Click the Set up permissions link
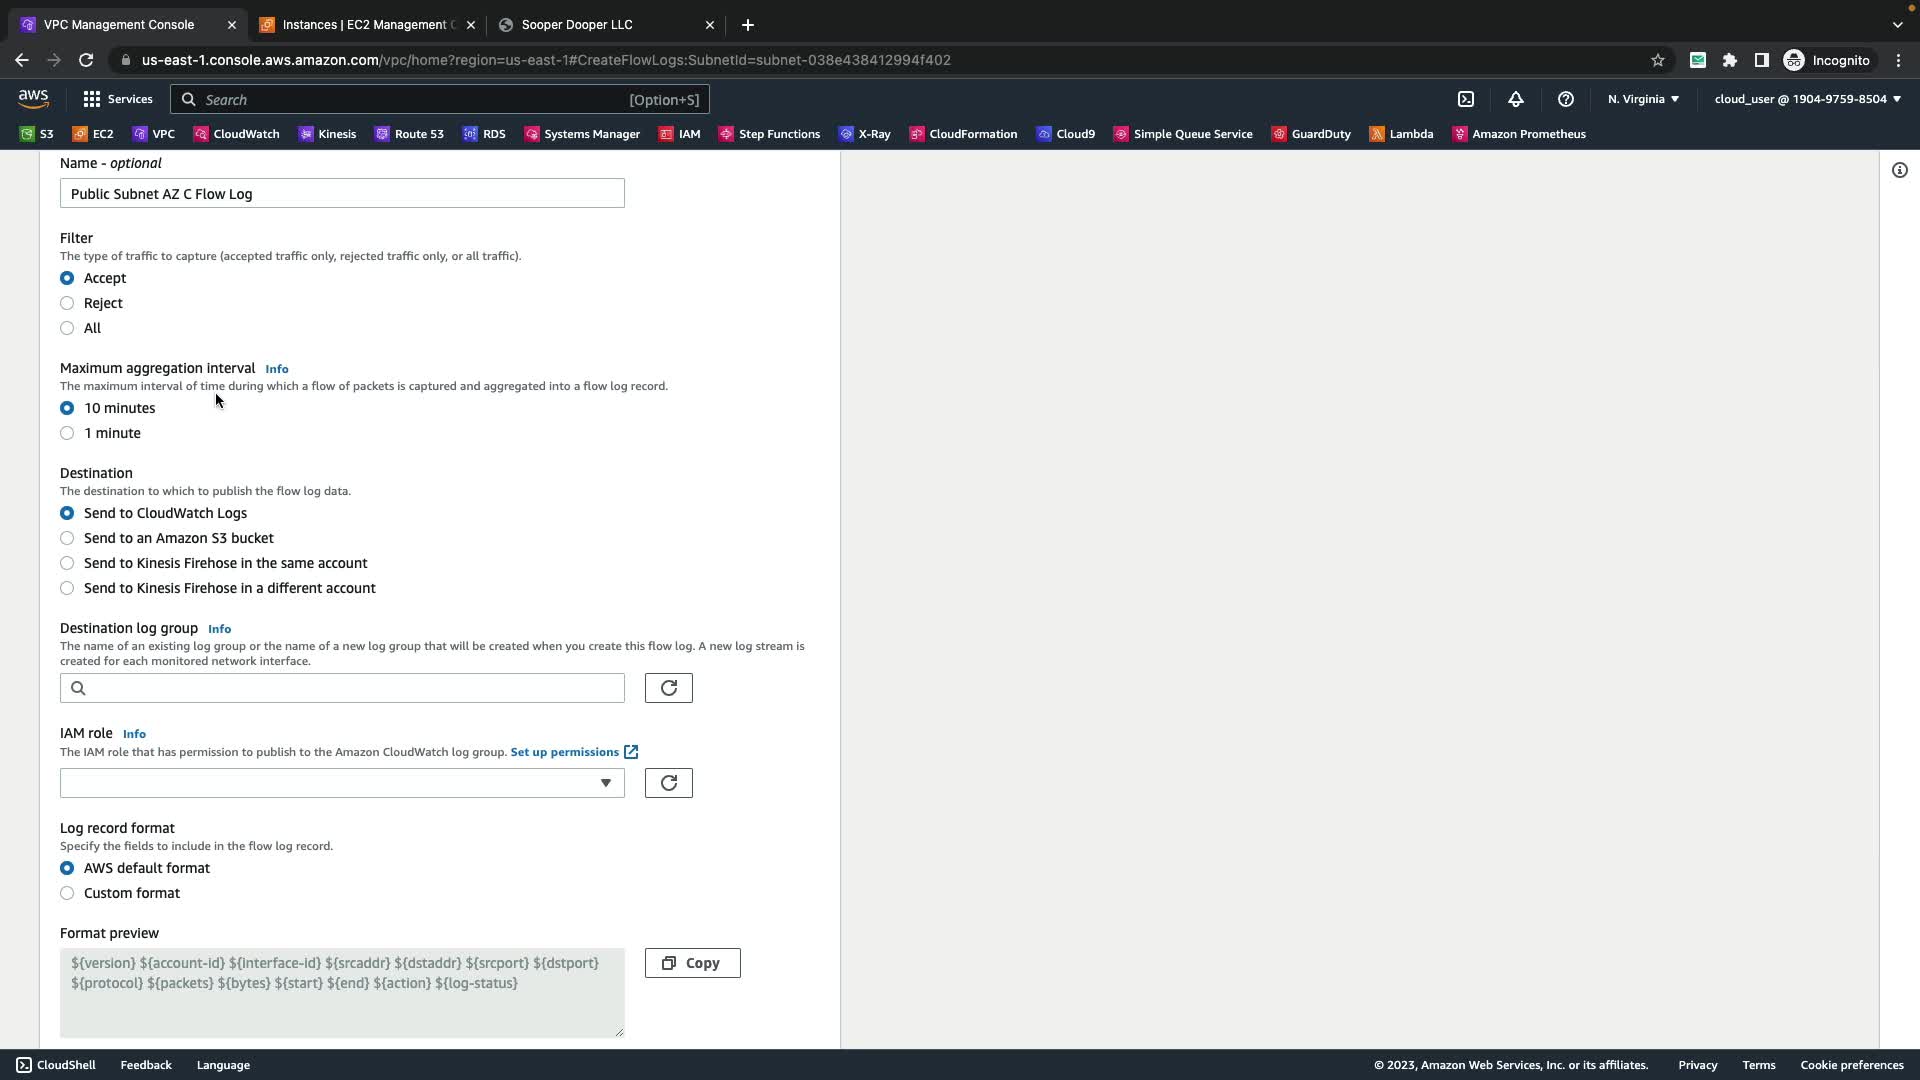Viewport: 1920px width, 1080px height. 565,752
